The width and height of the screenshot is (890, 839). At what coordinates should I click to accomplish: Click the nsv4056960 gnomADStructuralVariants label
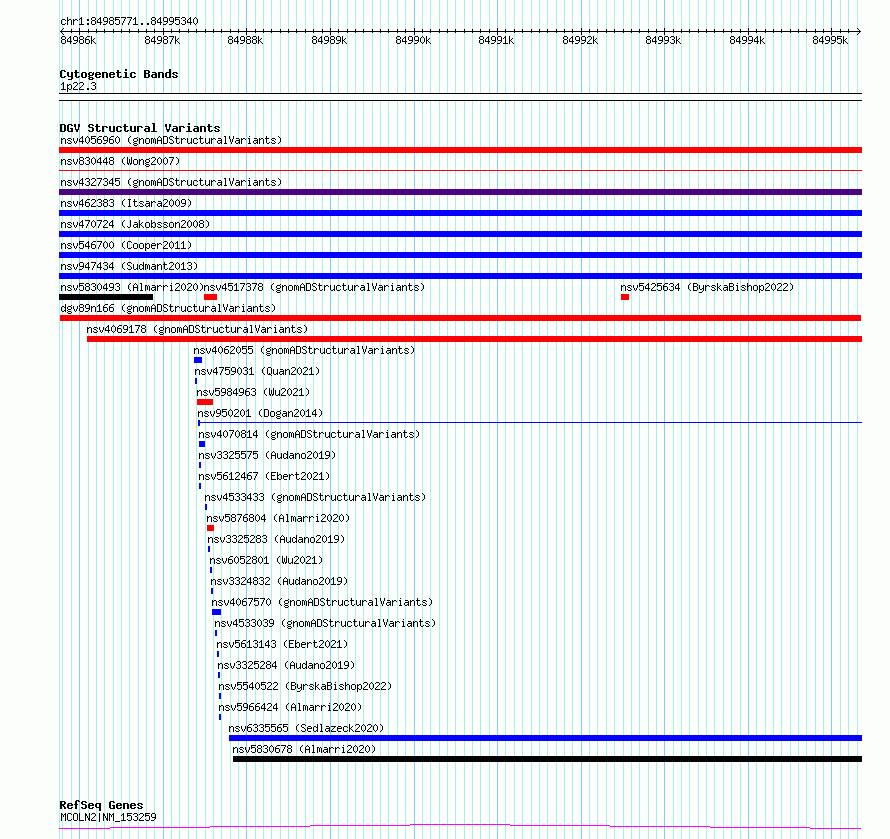coord(171,140)
